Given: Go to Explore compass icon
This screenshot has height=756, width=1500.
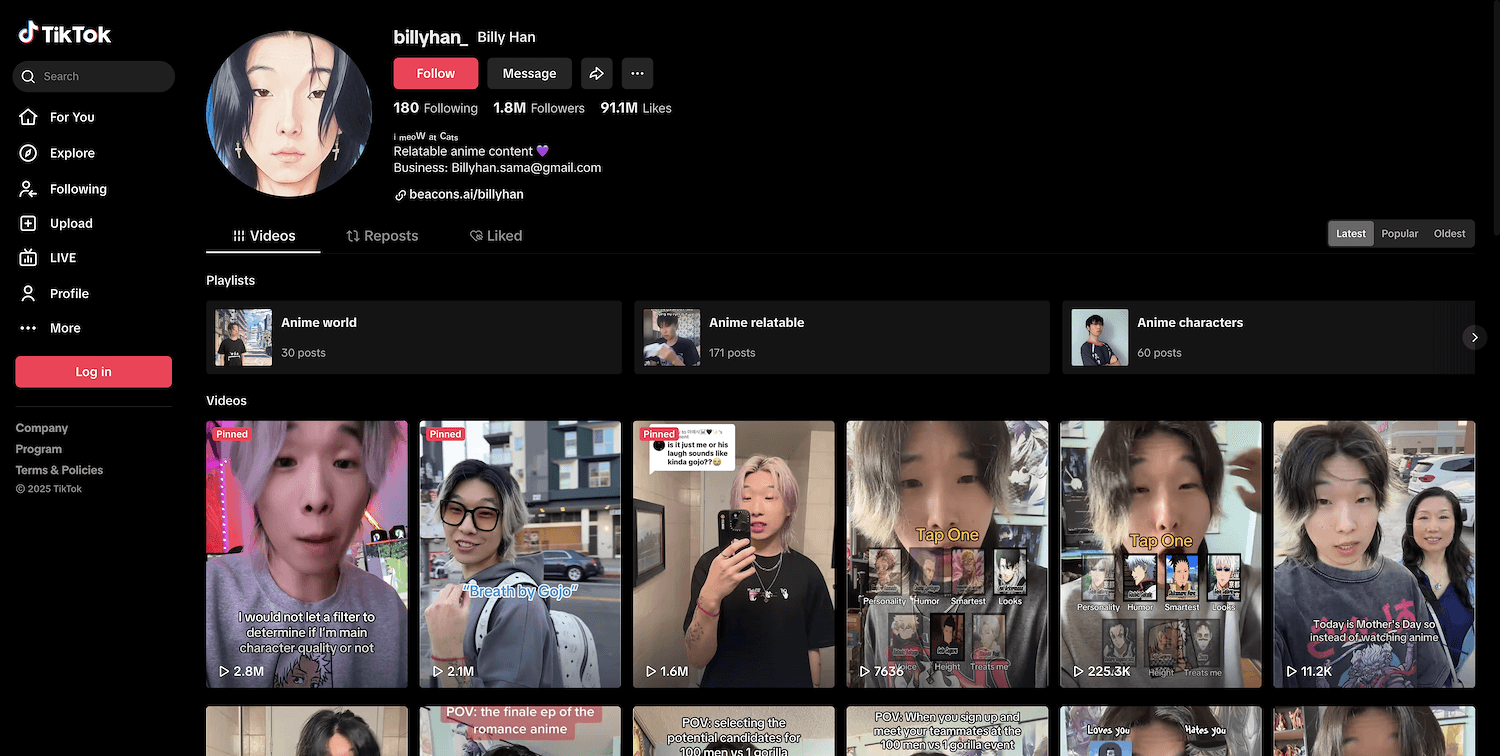Looking at the screenshot, I should [x=29, y=153].
